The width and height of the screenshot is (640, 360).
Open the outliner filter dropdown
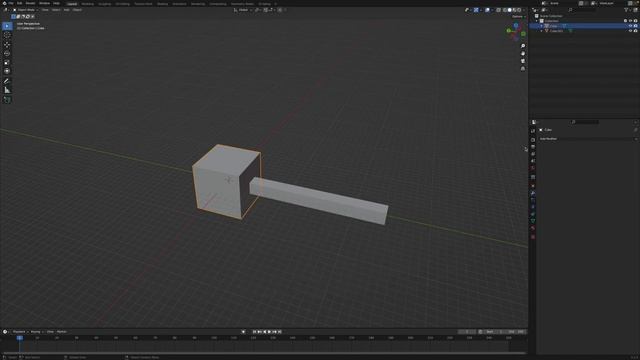[627, 10]
